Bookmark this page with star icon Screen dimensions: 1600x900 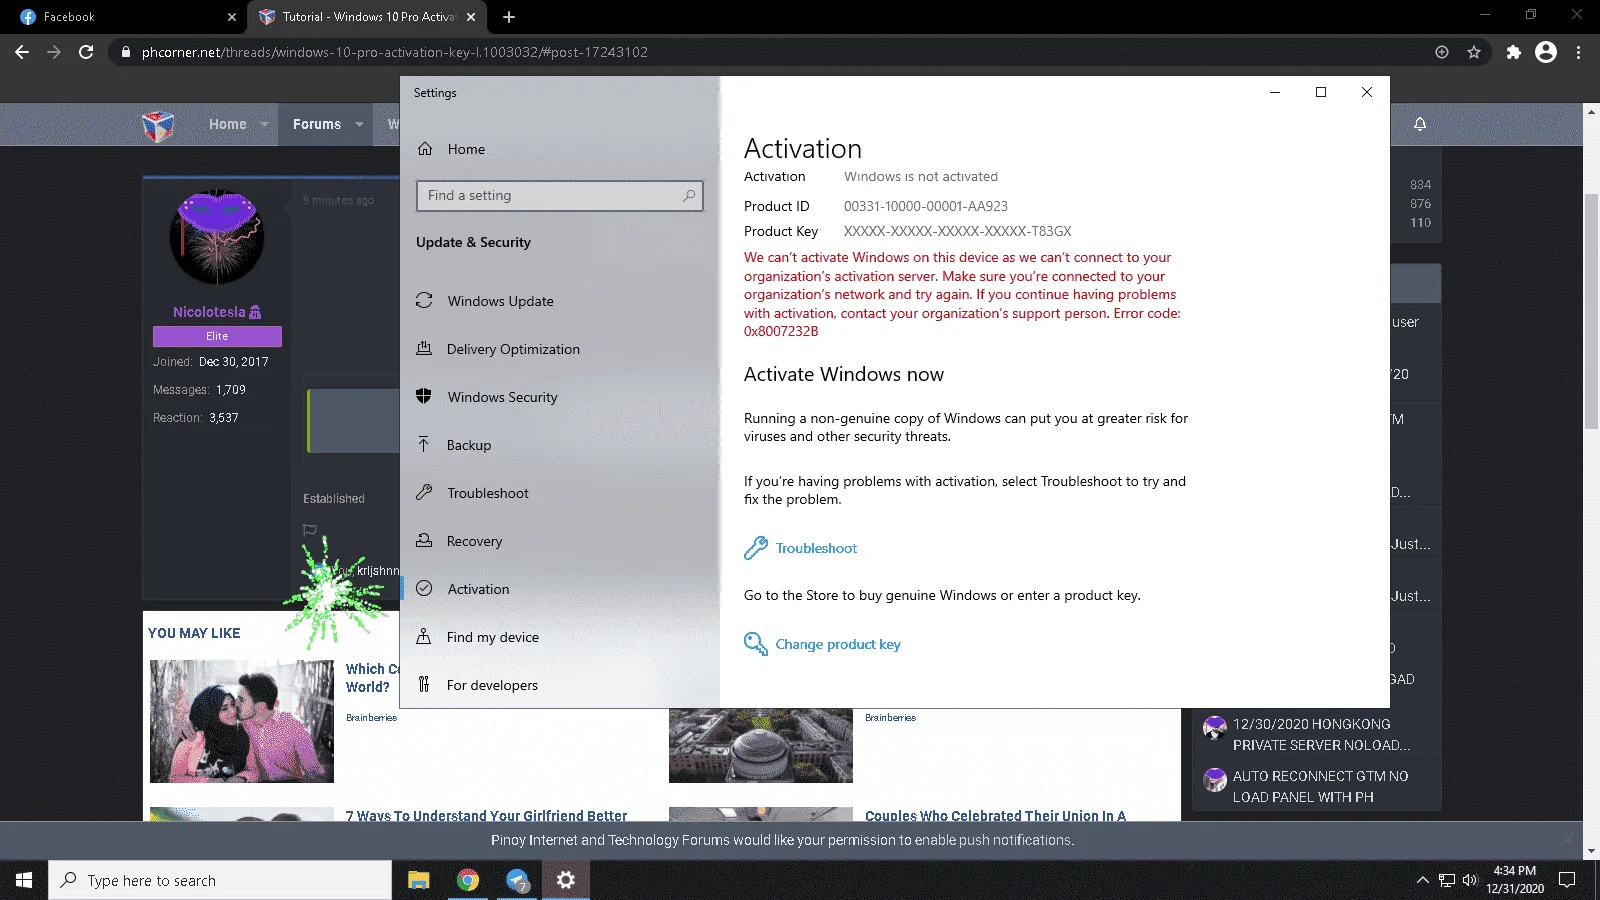[x=1474, y=52]
